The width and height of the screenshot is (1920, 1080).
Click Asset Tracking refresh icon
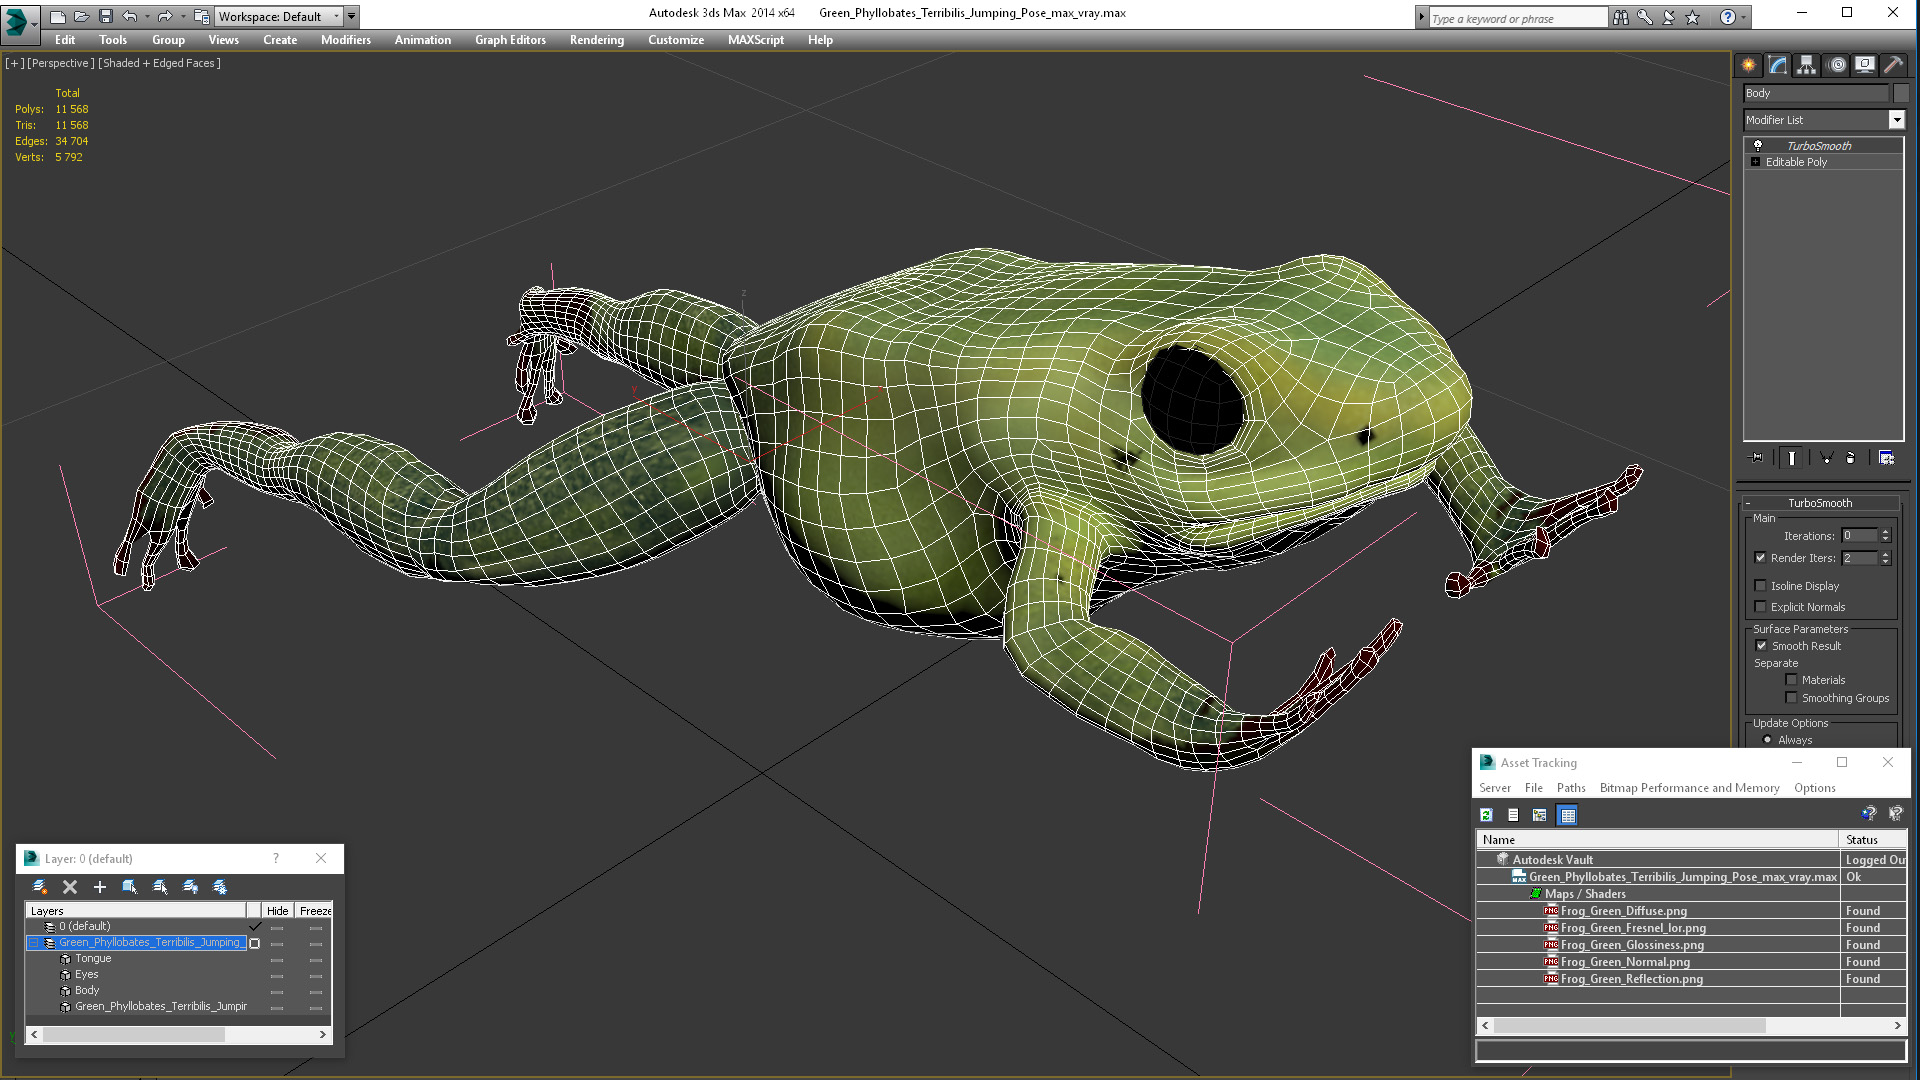pyautogui.click(x=1486, y=815)
